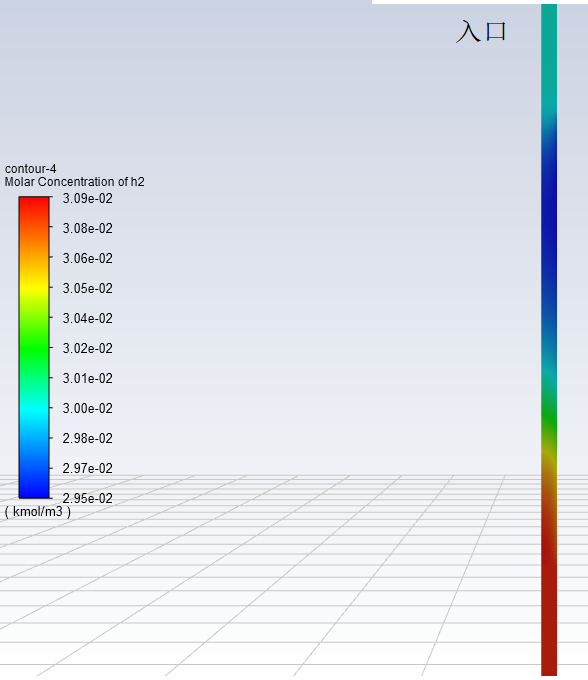Click the ( kmol/m3 ) unit label
This screenshot has width=588, height=680.
click(x=38, y=512)
